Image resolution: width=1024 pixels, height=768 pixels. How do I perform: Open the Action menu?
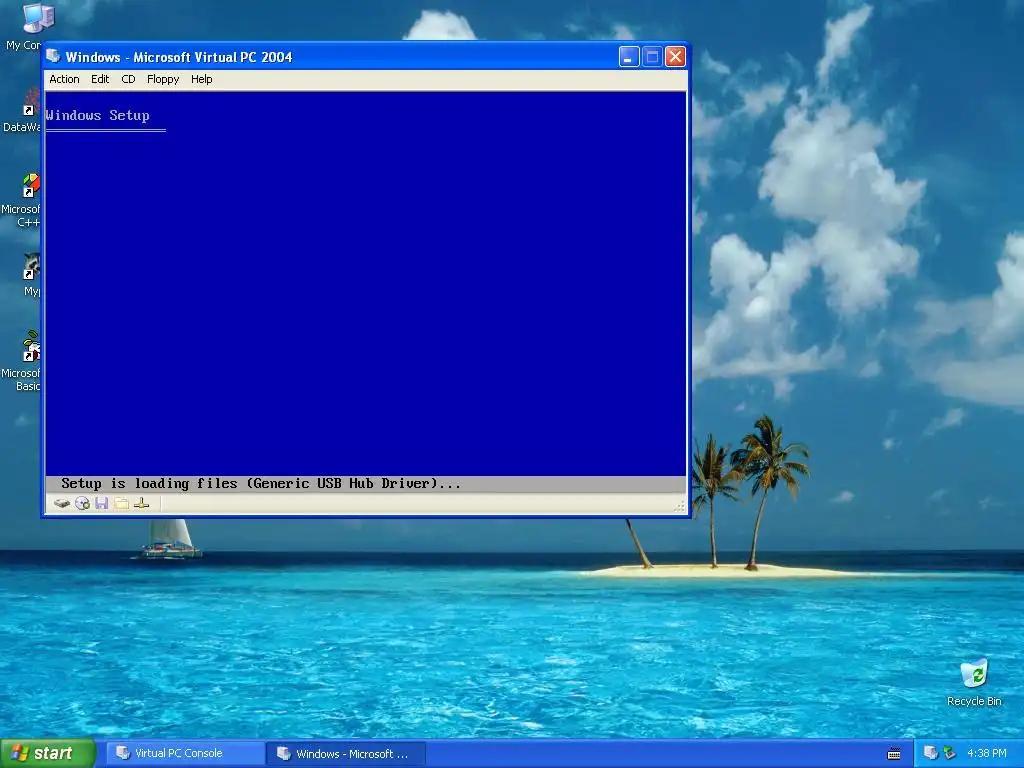[64, 79]
